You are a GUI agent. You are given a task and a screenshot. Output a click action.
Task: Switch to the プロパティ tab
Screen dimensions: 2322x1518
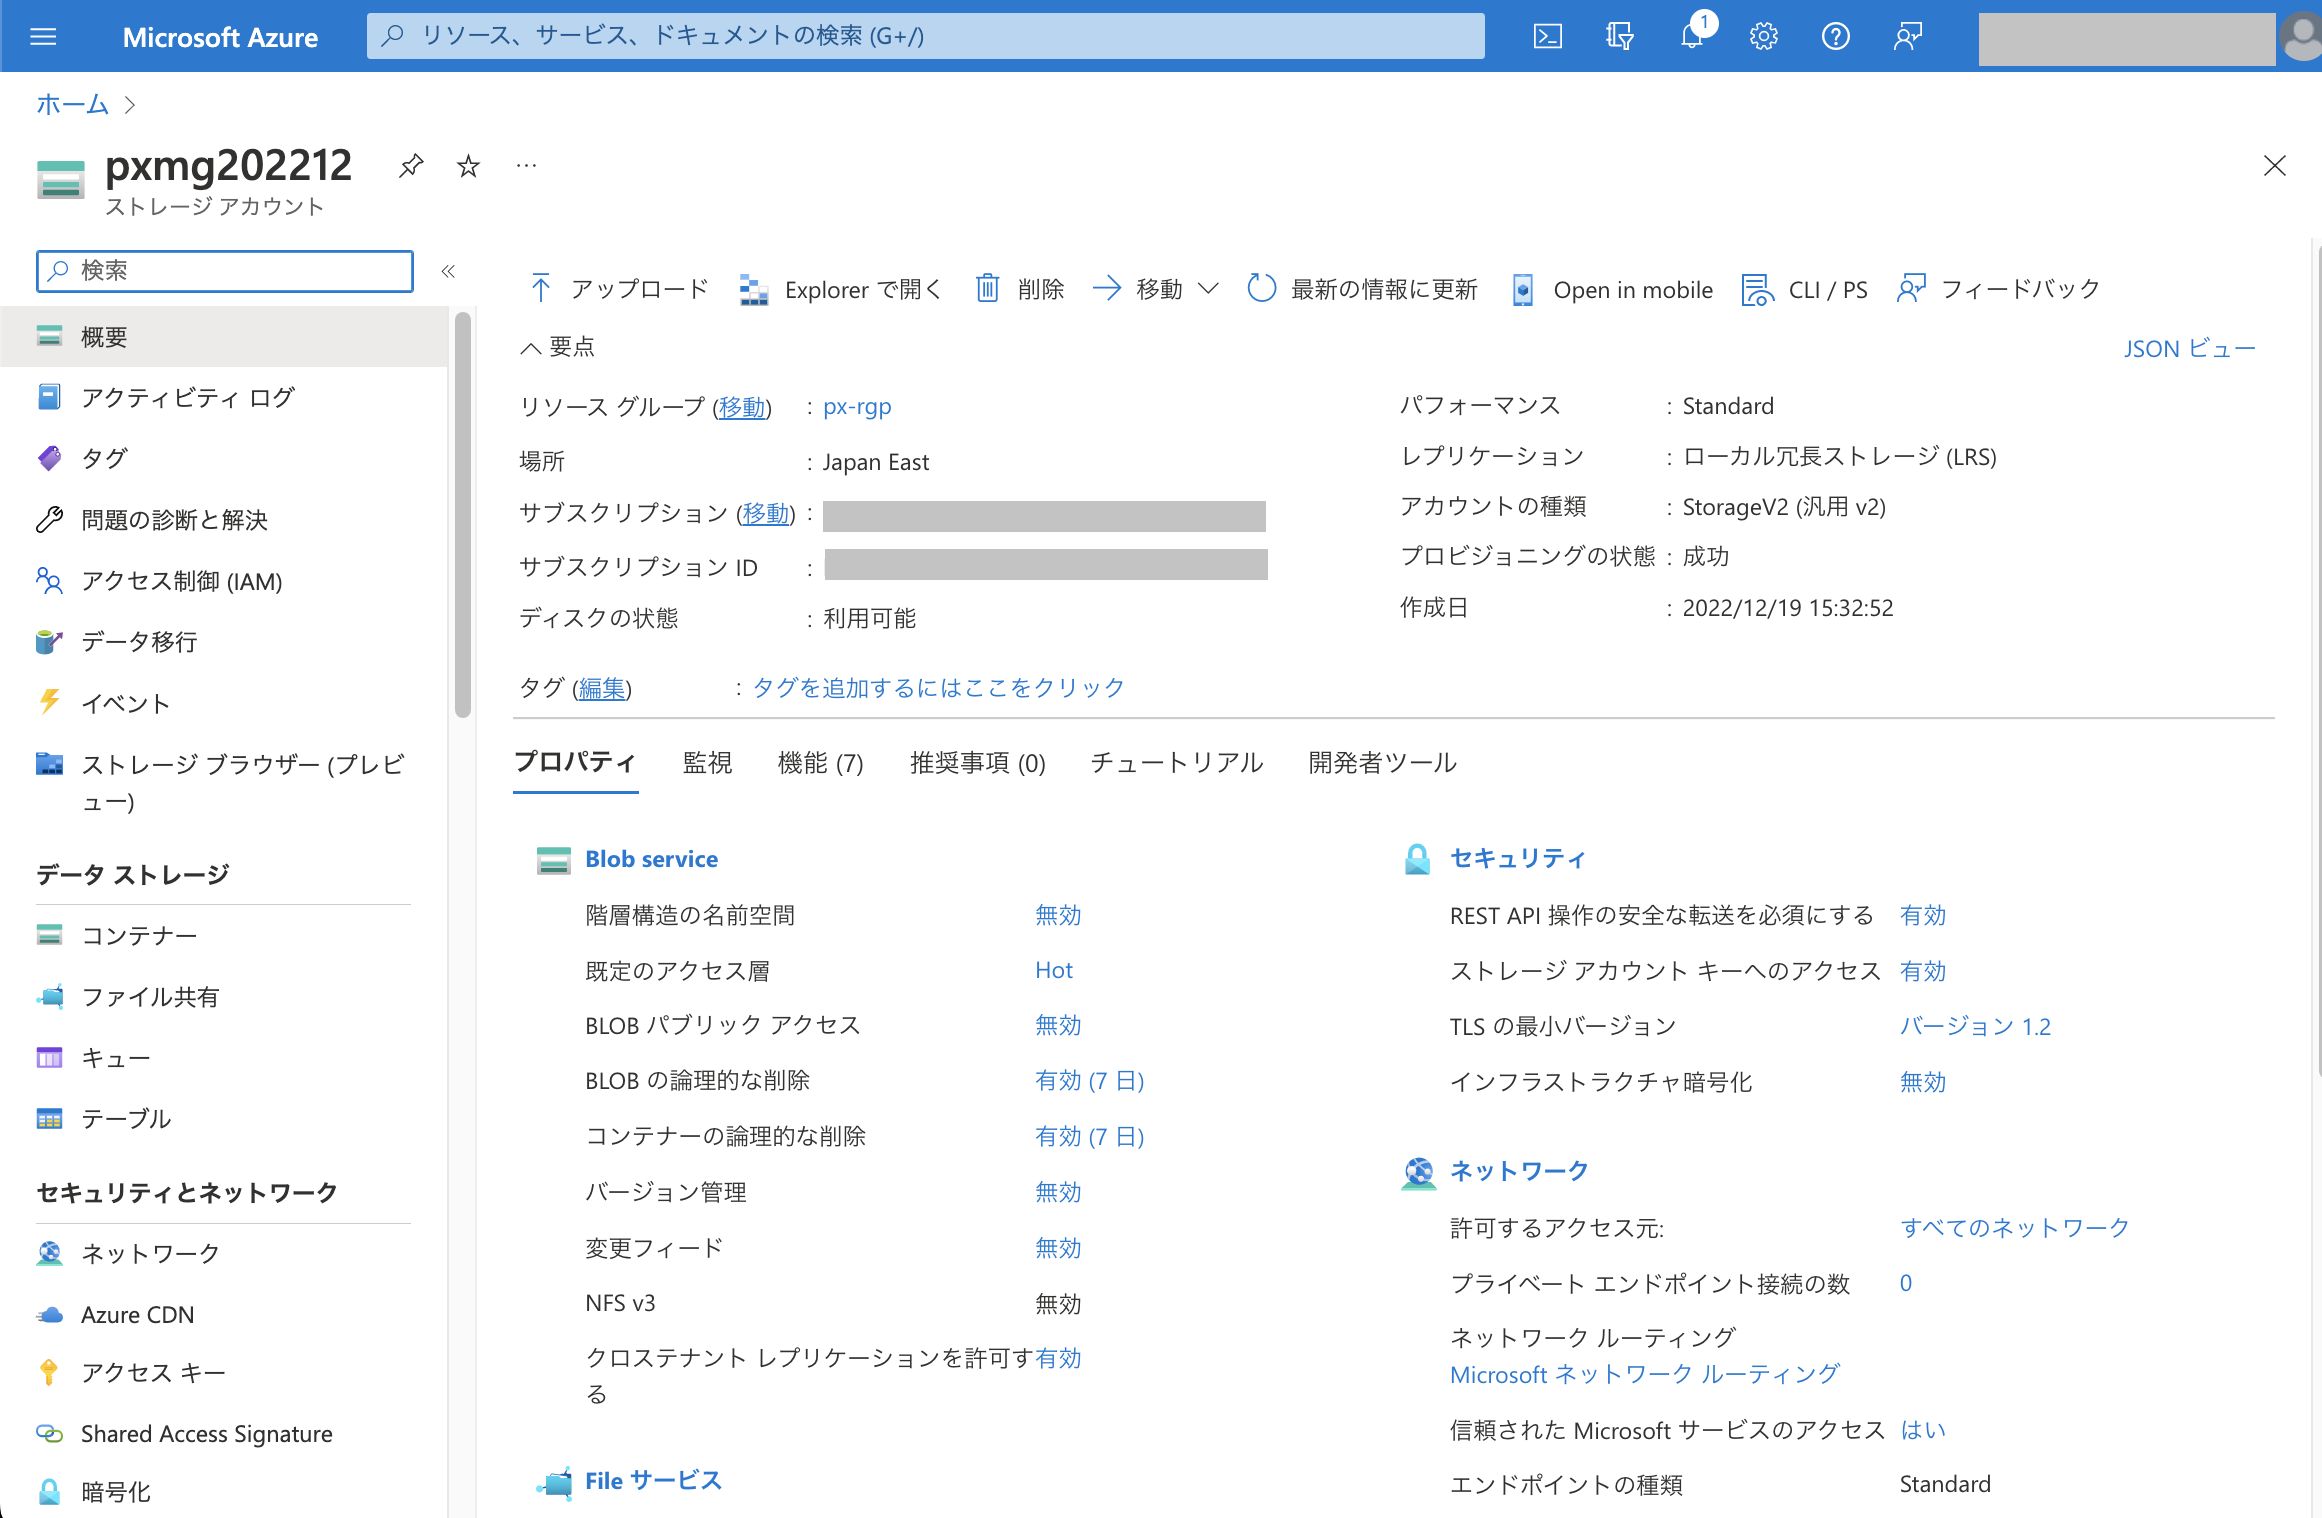pos(575,763)
